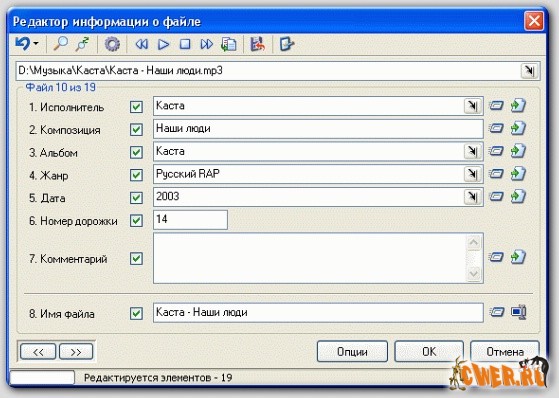Click the green arrow copy icon beside Исполнитель
Image resolution: width=559 pixels, height=398 pixels.
point(518,106)
